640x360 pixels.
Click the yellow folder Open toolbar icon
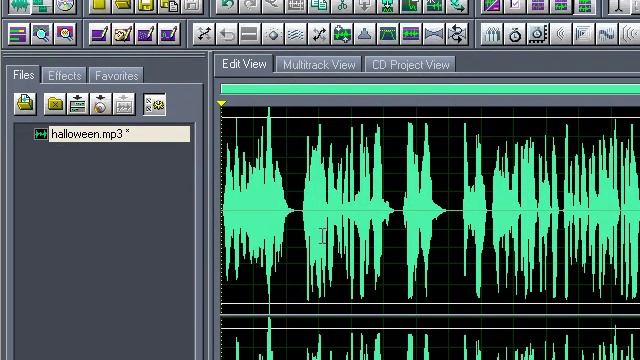pyautogui.click(x=122, y=6)
